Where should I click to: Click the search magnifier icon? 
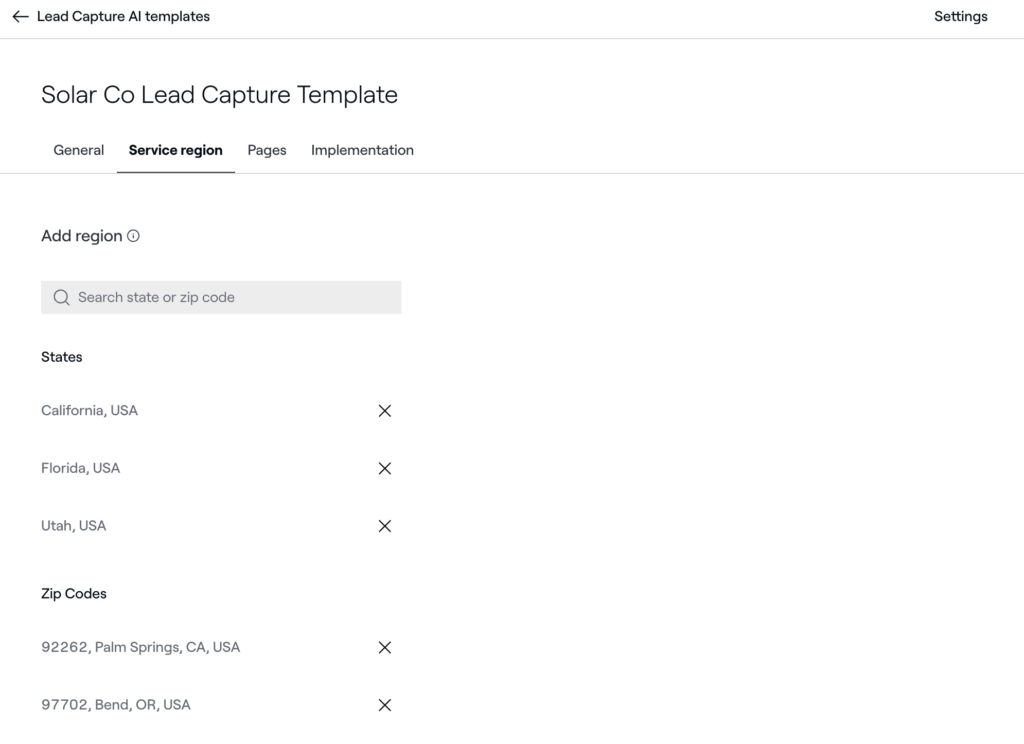point(61,298)
